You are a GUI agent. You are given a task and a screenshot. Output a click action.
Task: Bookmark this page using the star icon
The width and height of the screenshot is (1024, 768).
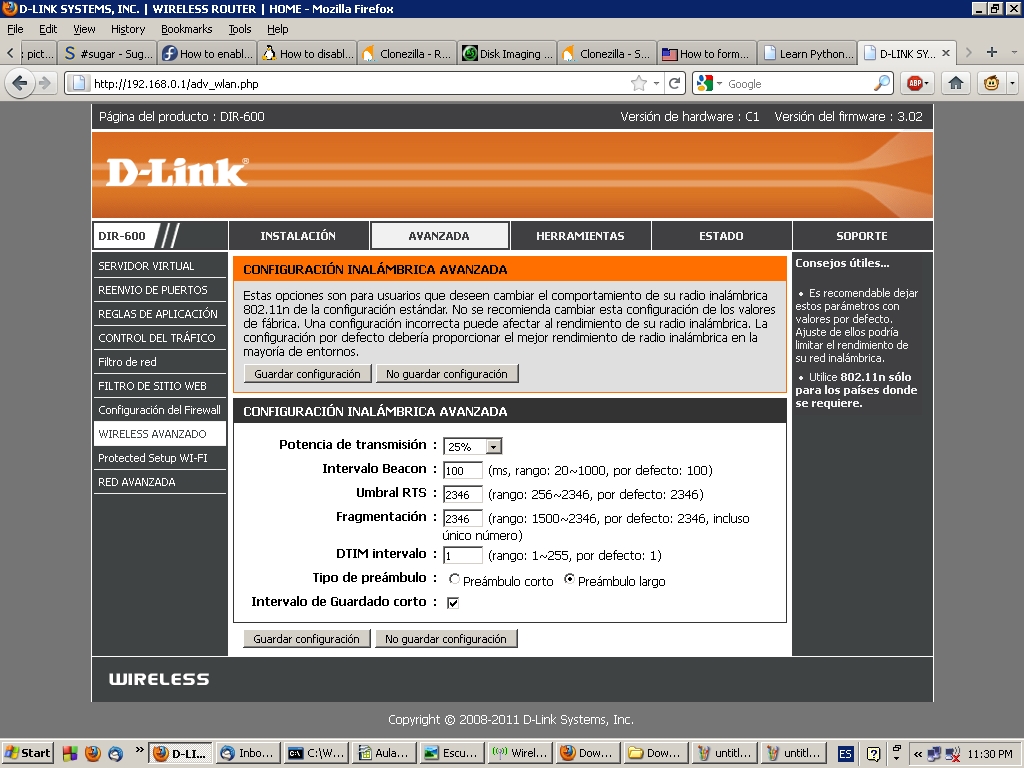(x=639, y=84)
